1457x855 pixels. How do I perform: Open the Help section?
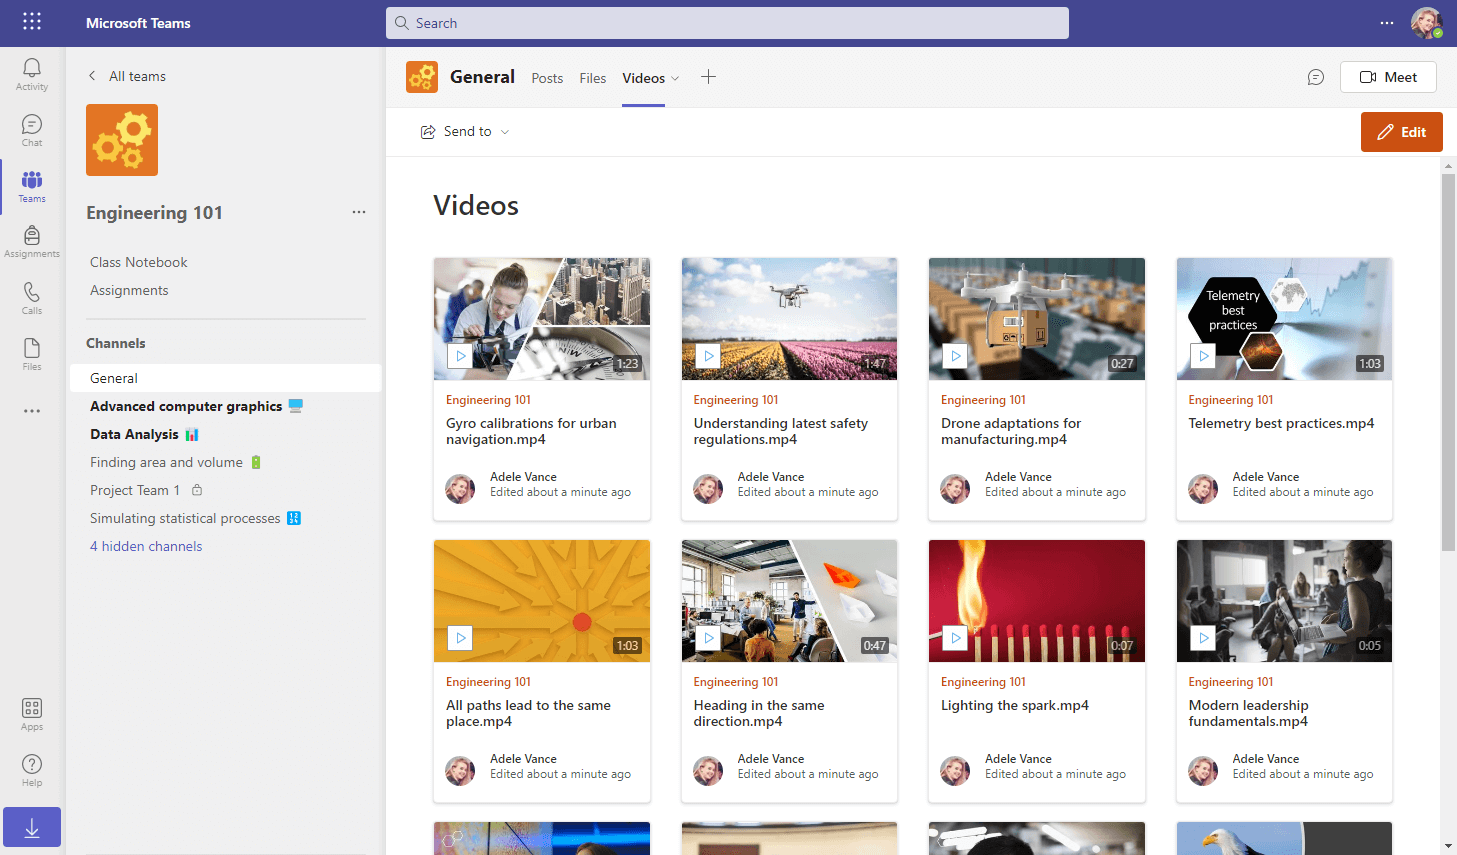click(31, 768)
